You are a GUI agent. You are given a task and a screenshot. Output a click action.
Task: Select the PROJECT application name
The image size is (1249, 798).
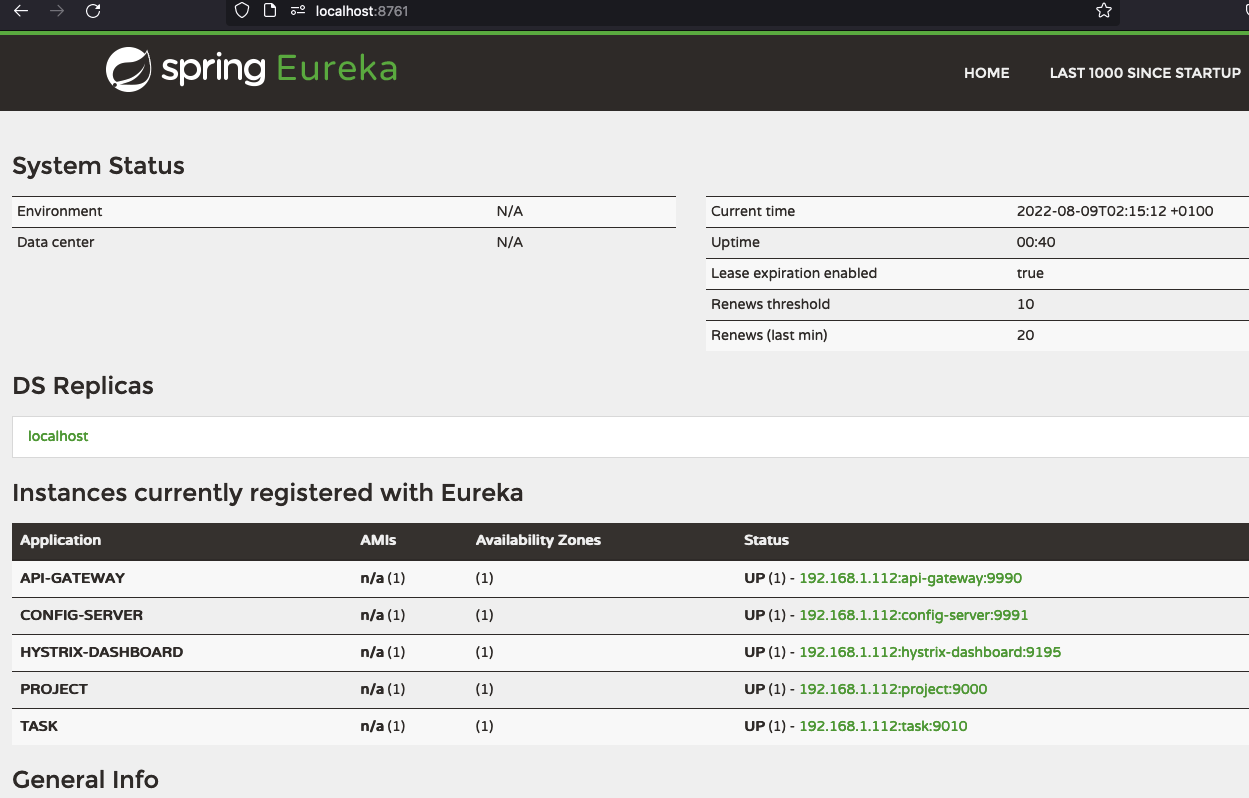click(54, 689)
